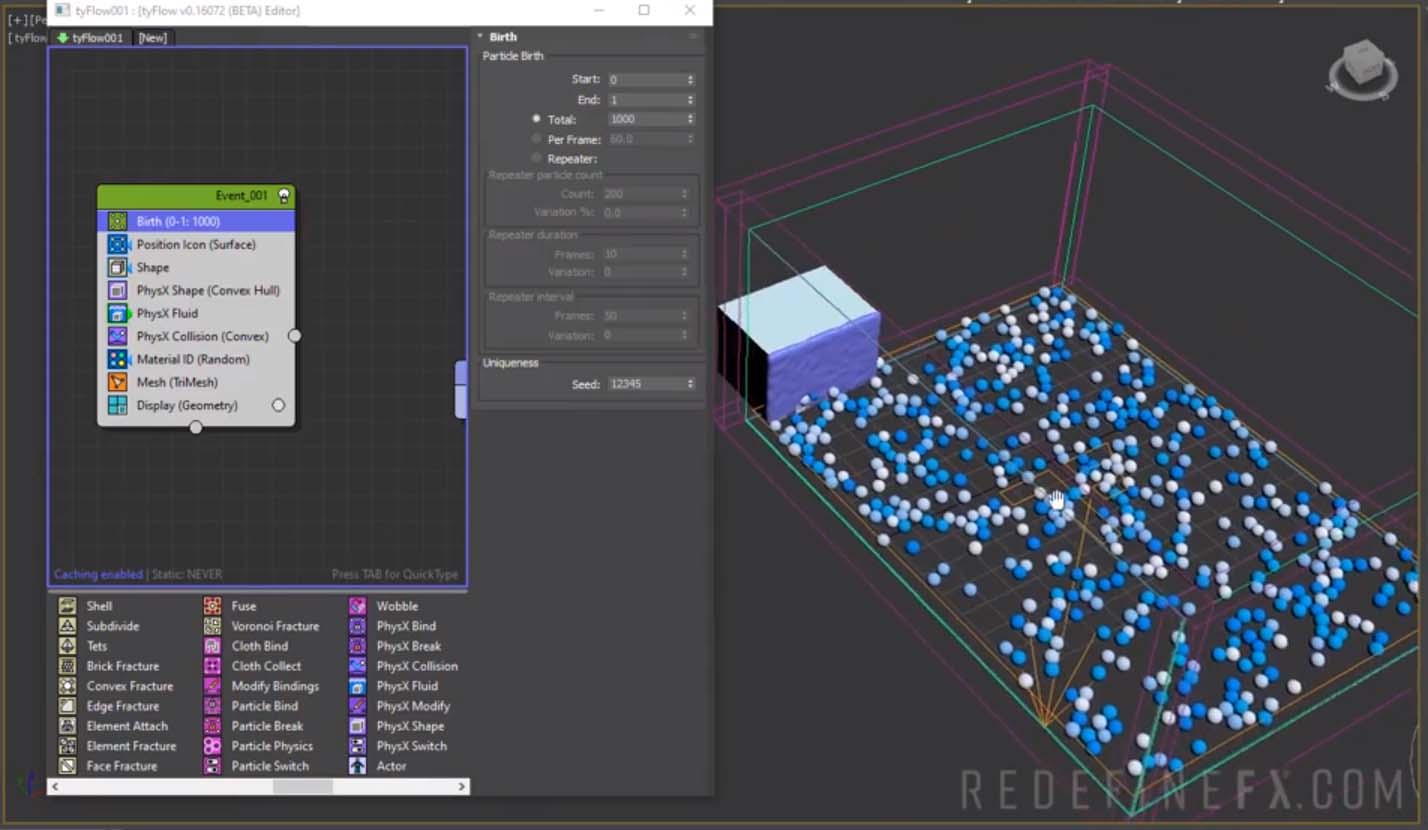Pick the Voronoi Fracture operator
Image resolution: width=1428 pixels, height=830 pixels.
click(x=261, y=626)
